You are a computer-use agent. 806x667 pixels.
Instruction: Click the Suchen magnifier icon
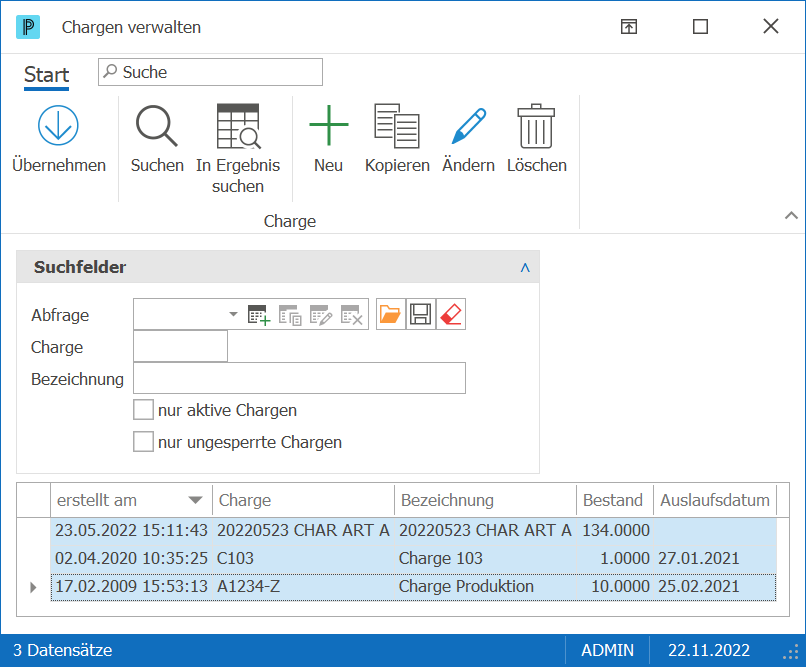point(157,126)
